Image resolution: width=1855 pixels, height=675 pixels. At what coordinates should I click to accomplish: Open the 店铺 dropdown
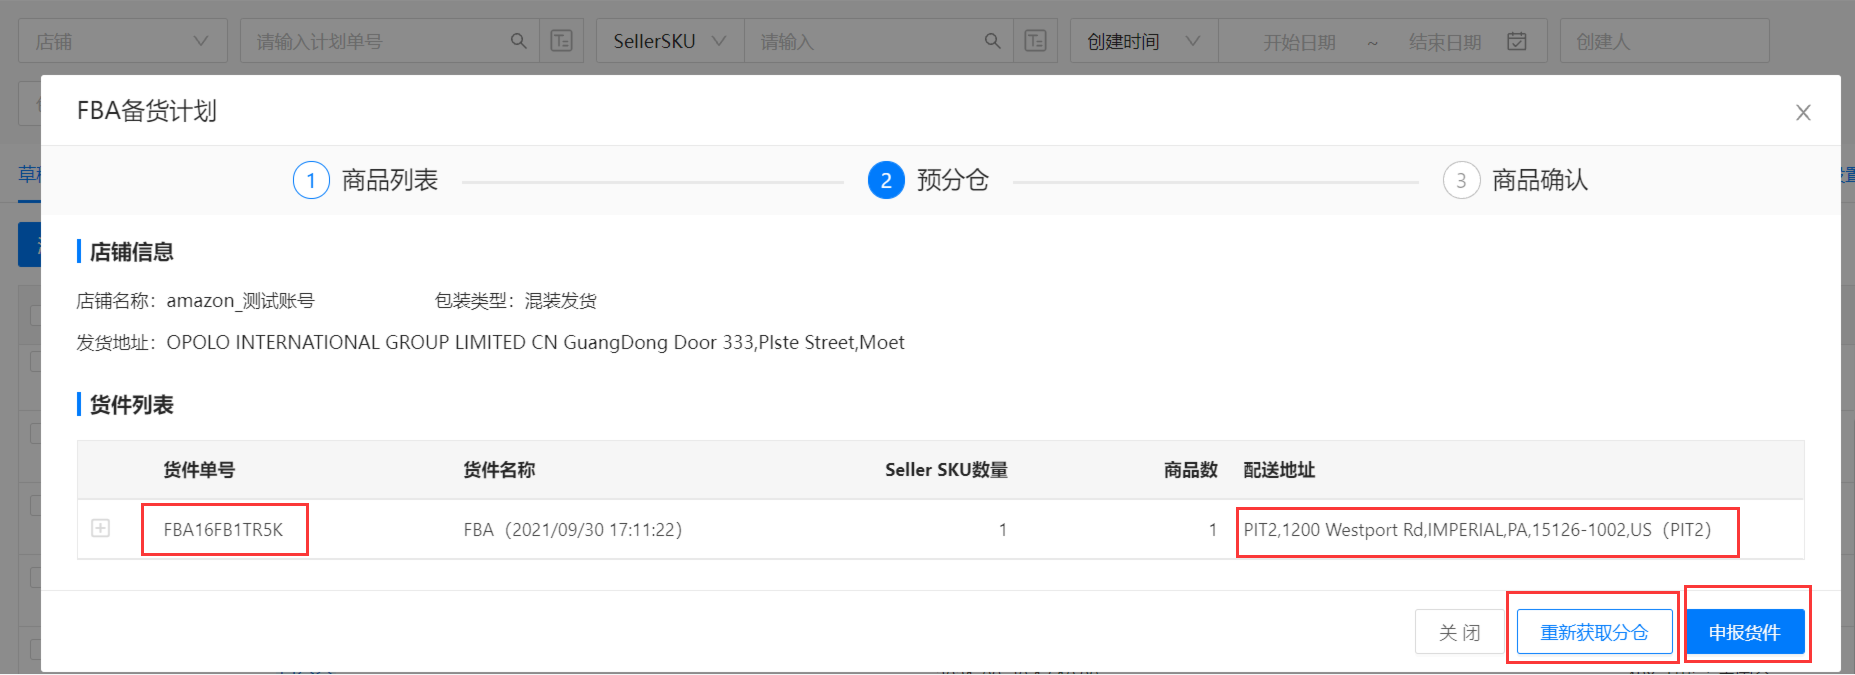(x=123, y=41)
